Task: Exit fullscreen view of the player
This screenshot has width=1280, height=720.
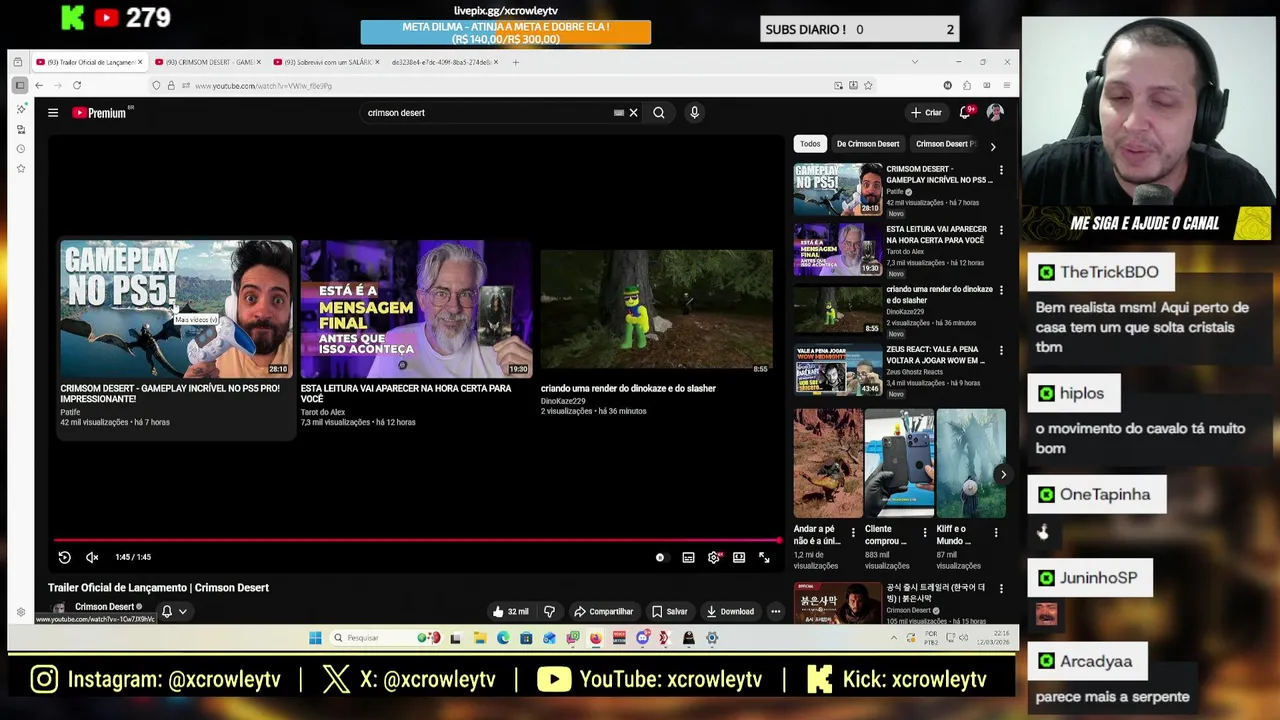Action: click(x=764, y=557)
